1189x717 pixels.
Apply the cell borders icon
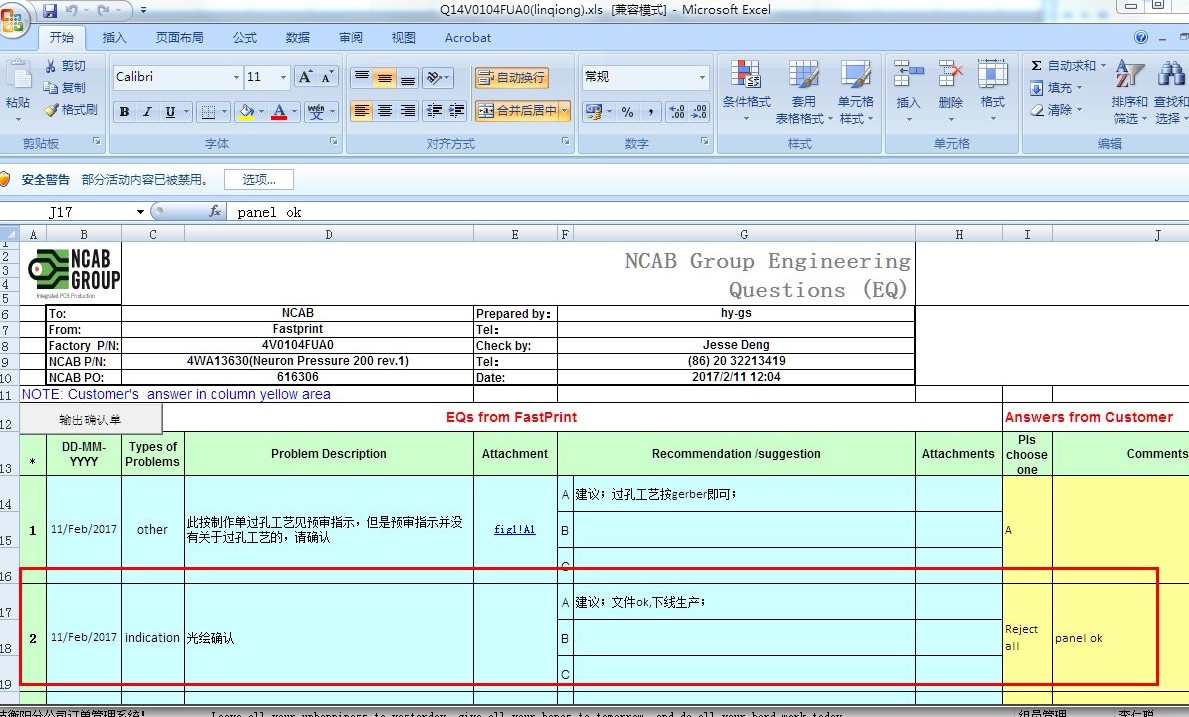208,112
